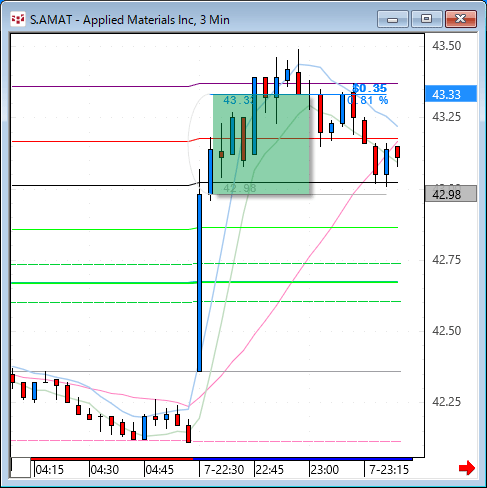Click the 04:15 time axis label
Image resolution: width=487 pixels, height=488 pixels.
point(49,470)
